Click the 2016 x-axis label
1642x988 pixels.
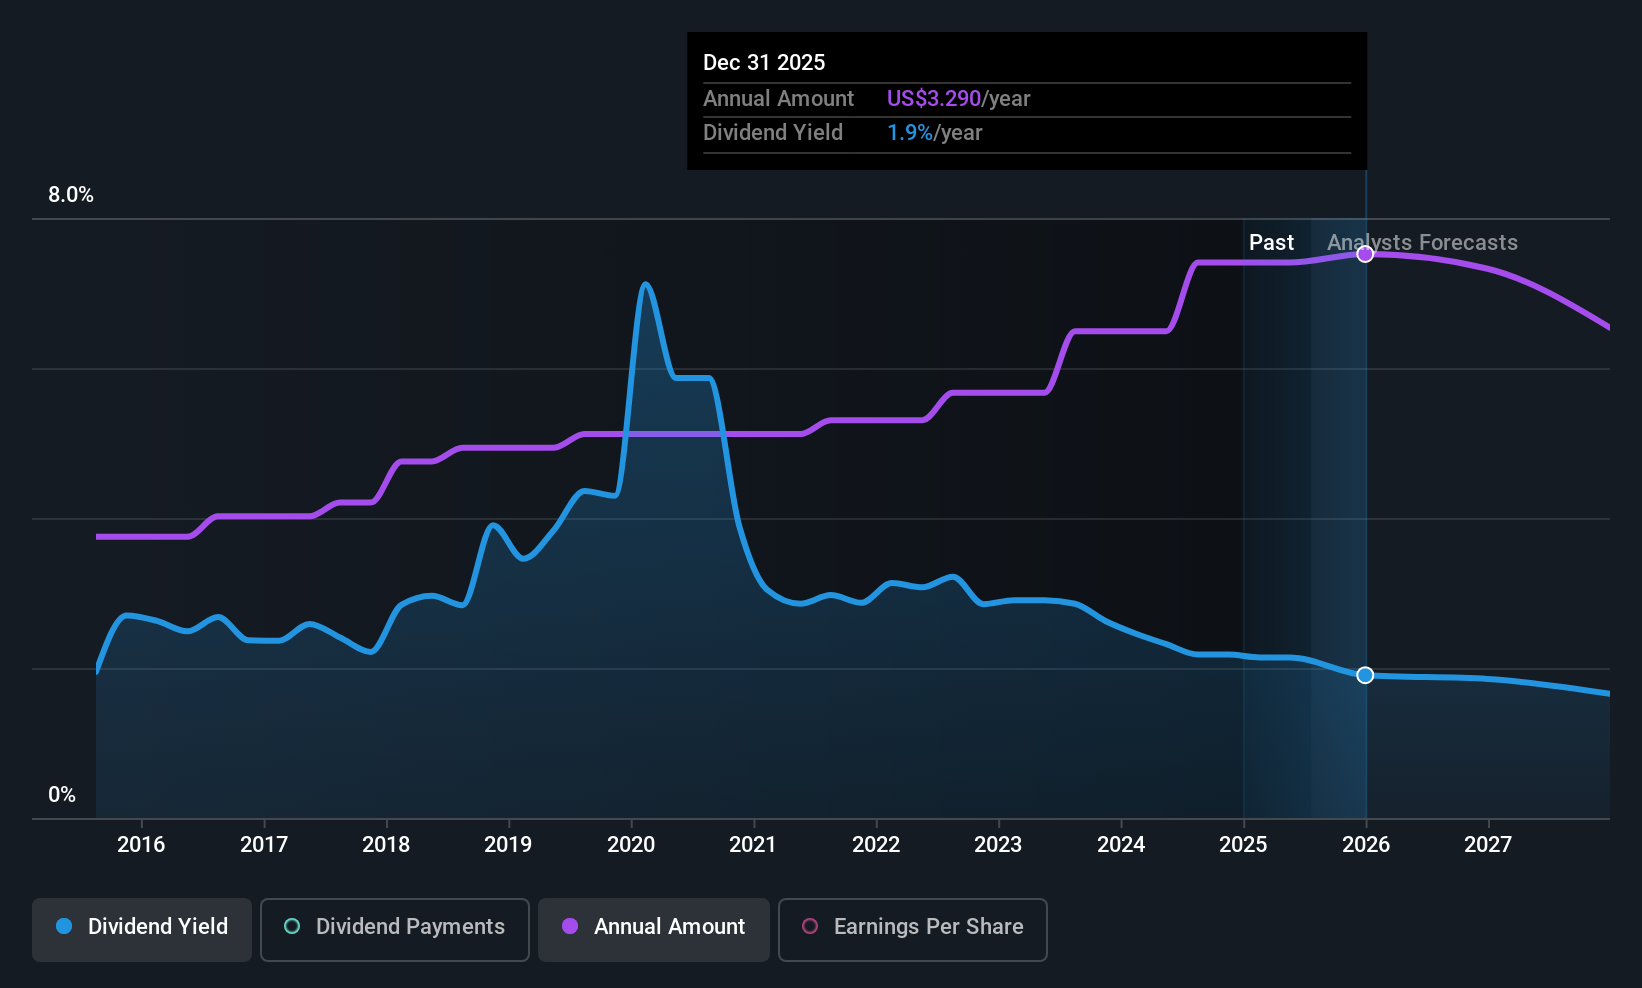[x=141, y=844]
